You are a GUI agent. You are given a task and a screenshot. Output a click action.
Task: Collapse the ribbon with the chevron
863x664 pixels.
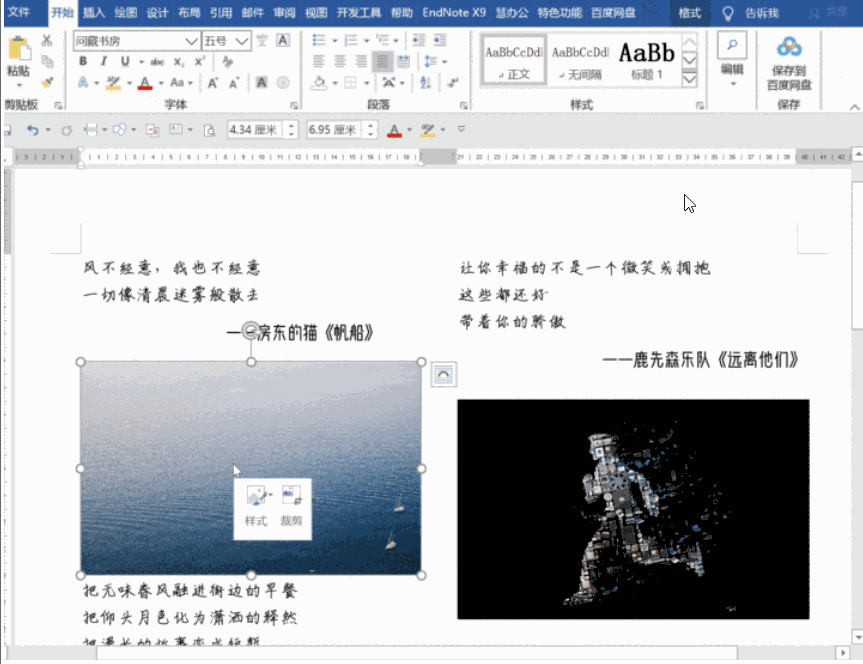coord(854,107)
